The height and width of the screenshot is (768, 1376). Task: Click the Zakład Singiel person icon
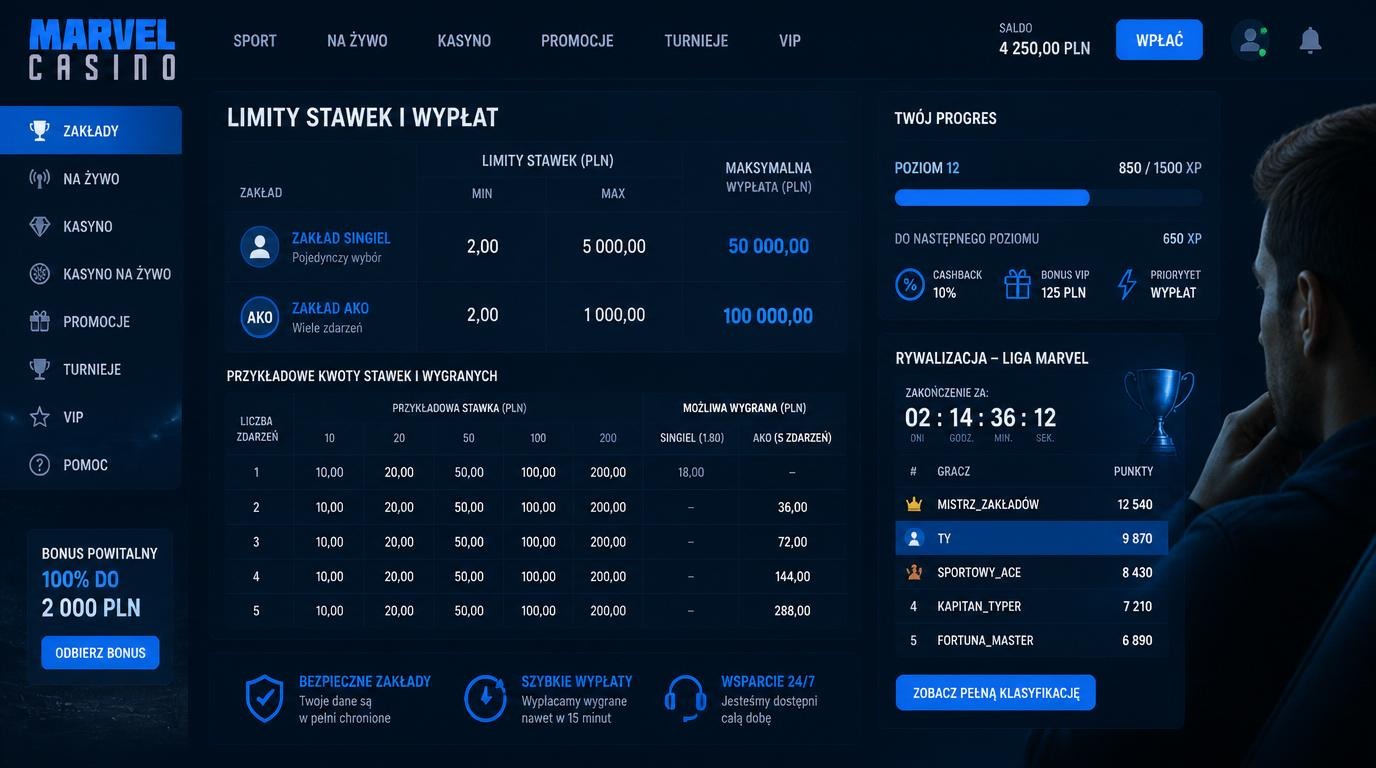coord(260,246)
